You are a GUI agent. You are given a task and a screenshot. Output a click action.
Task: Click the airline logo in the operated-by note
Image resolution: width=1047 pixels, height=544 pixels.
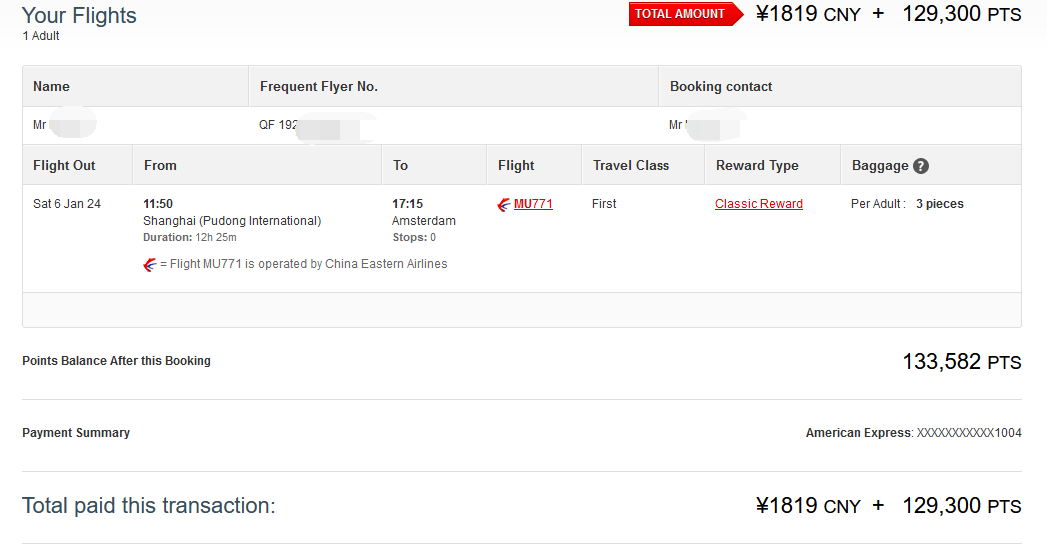click(x=150, y=265)
